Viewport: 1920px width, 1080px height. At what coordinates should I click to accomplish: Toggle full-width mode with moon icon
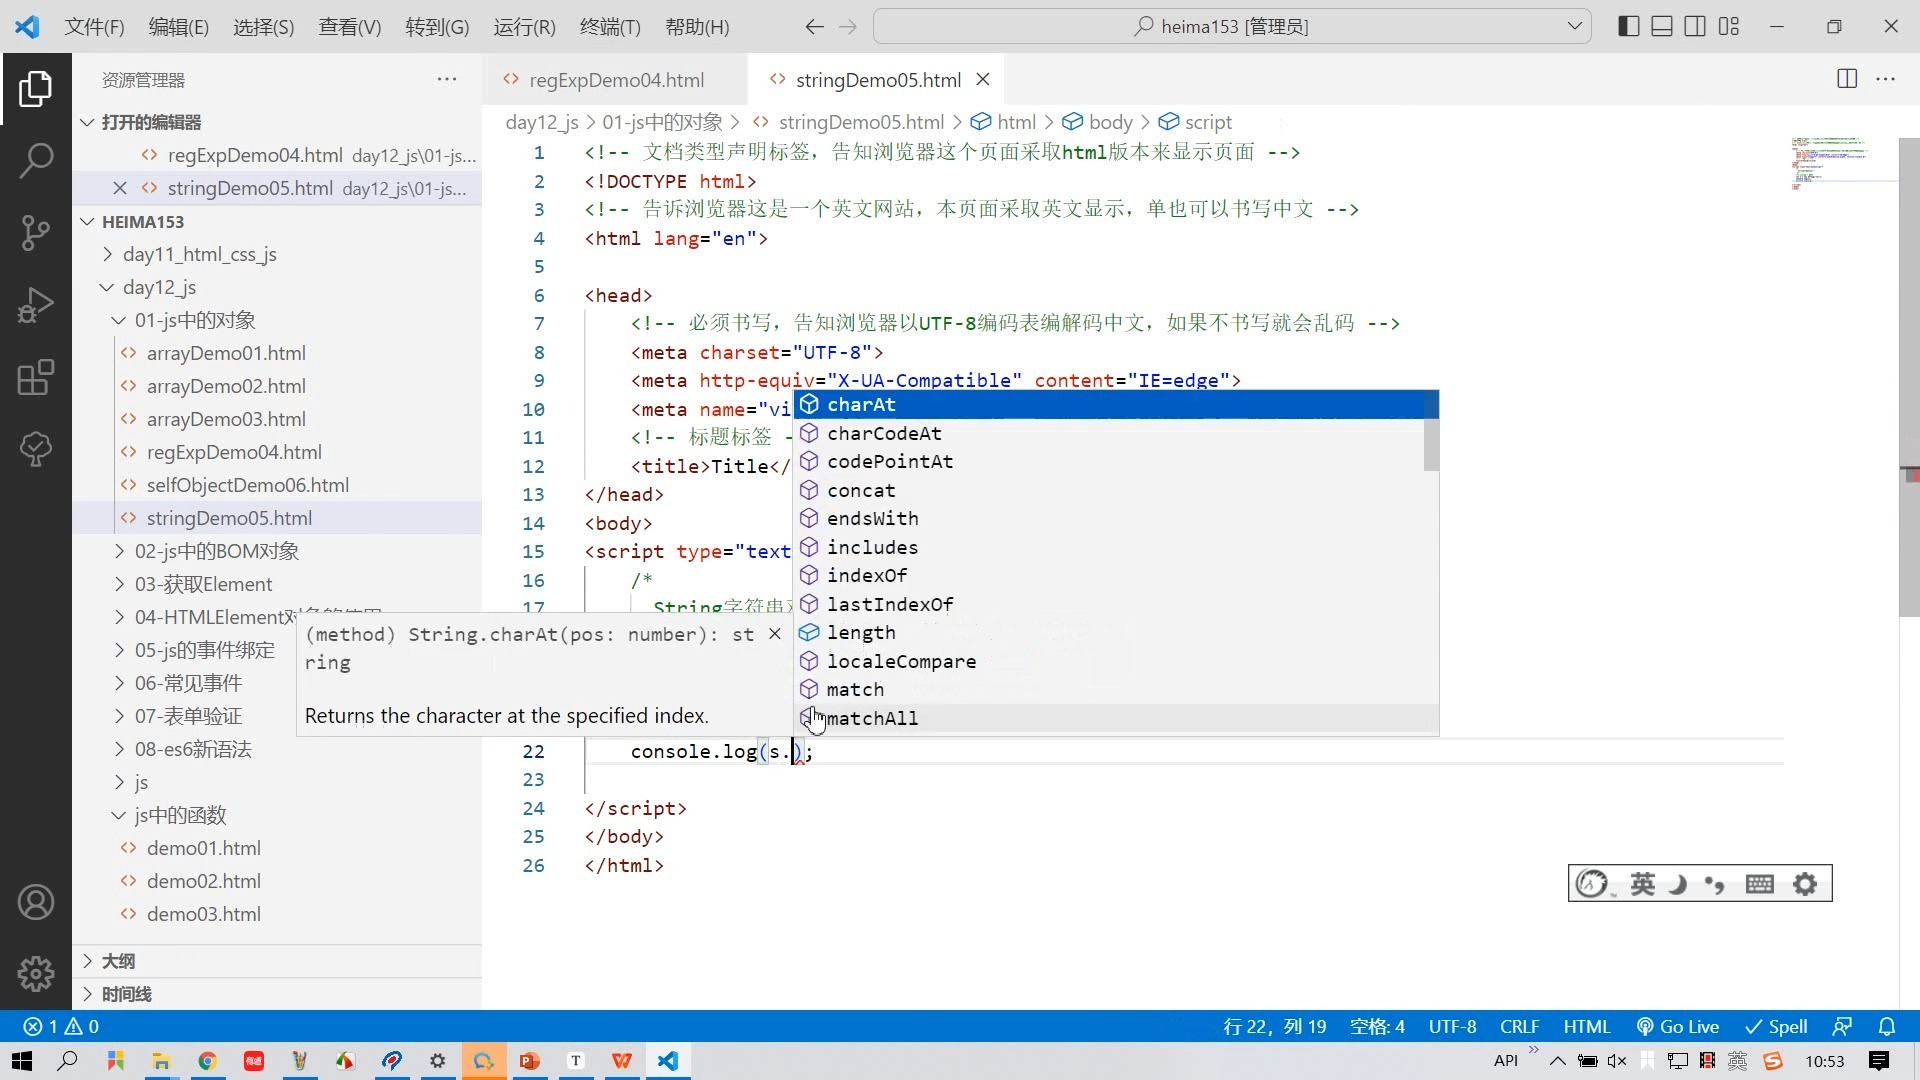click(1676, 883)
